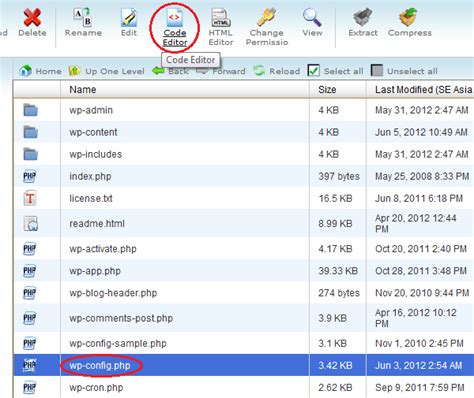Click the Back navigation button
Screen dimensions: 474x398
(170, 71)
